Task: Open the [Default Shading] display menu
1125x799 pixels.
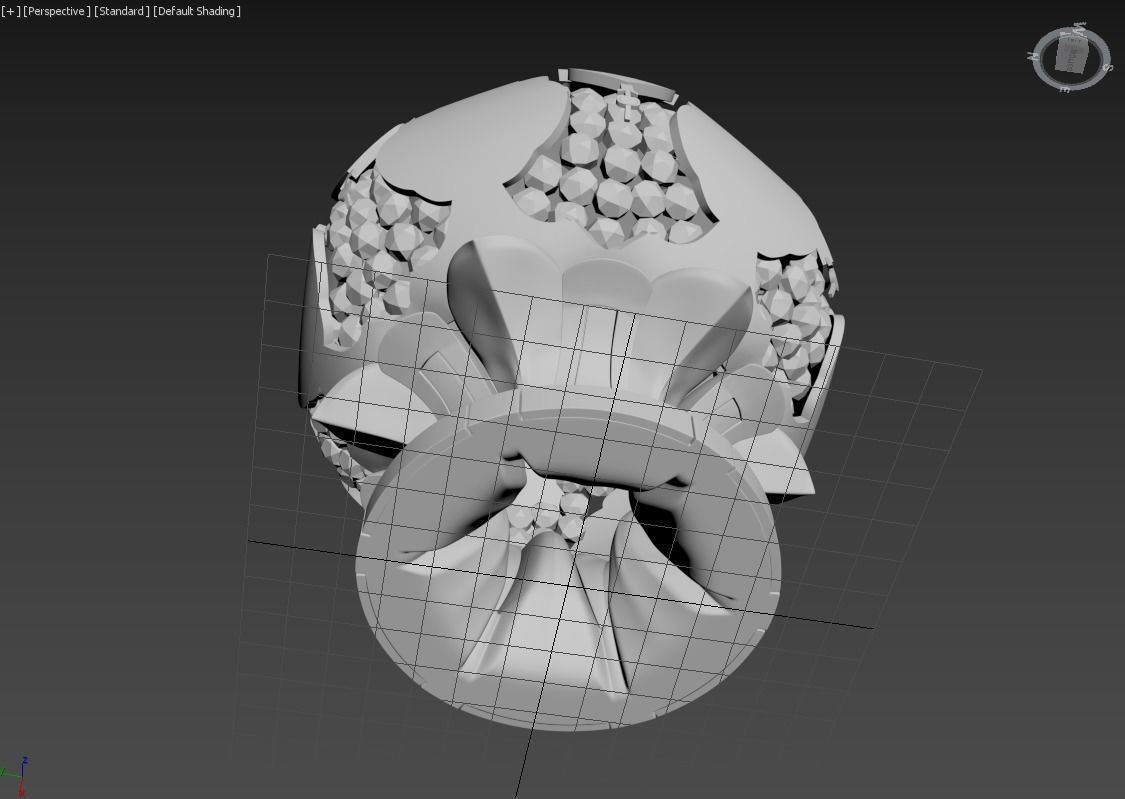Action: pyautogui.click(x=197, y=11)
